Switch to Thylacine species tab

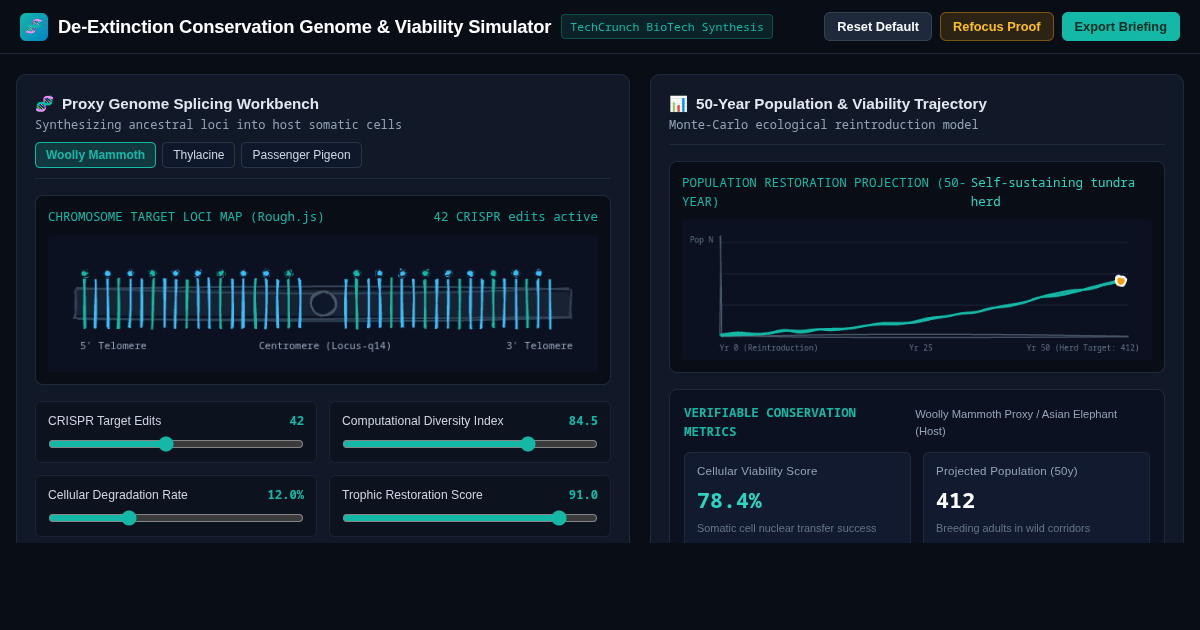pyautogui.click(x=199, y=155)
